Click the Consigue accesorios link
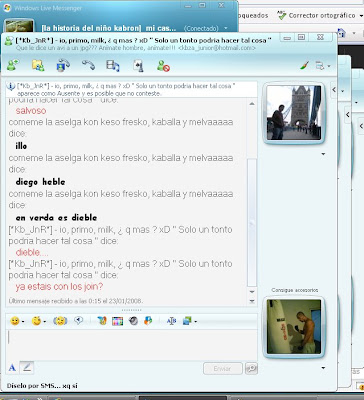 pyautogui.click(x=294, y=290)
